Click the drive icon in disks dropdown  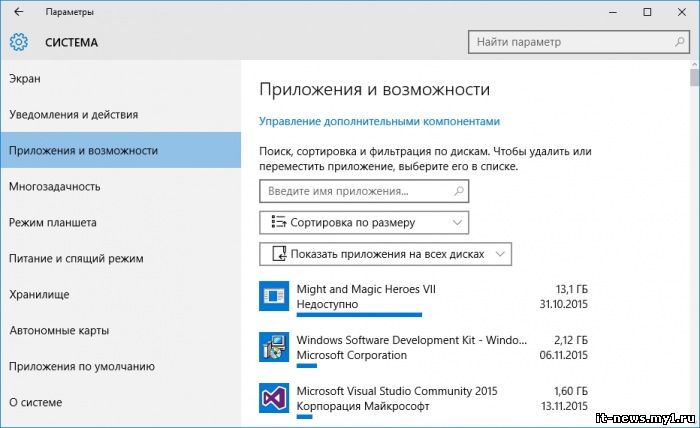[x=279, y=253]
